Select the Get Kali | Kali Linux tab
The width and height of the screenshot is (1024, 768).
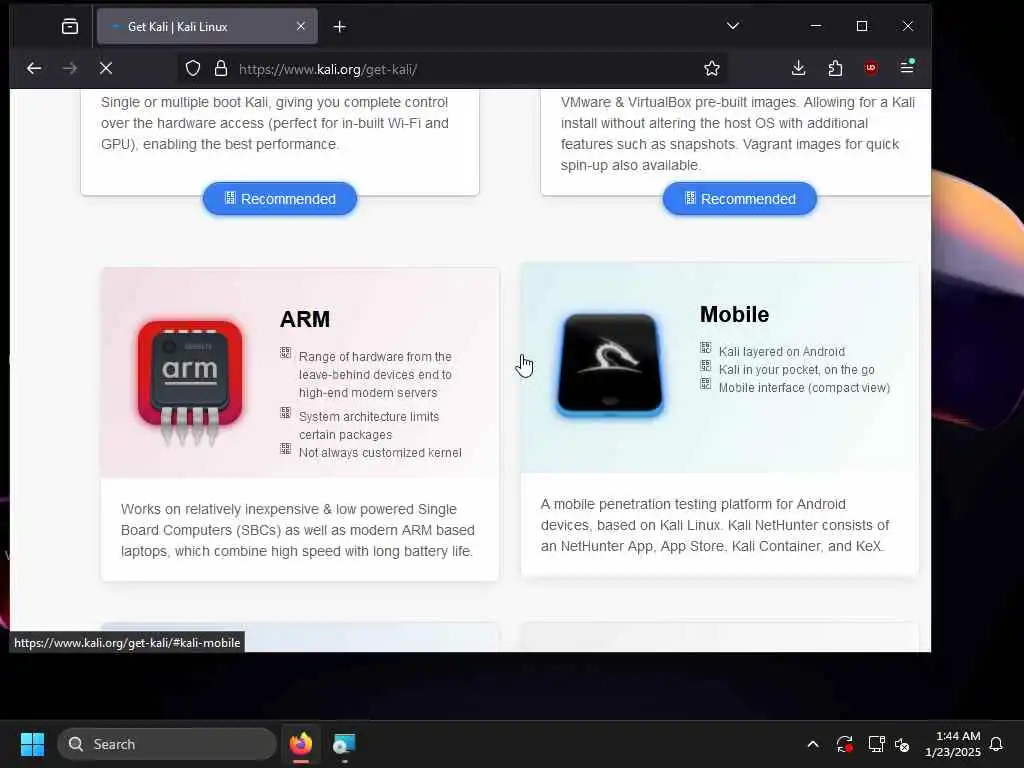207,27
